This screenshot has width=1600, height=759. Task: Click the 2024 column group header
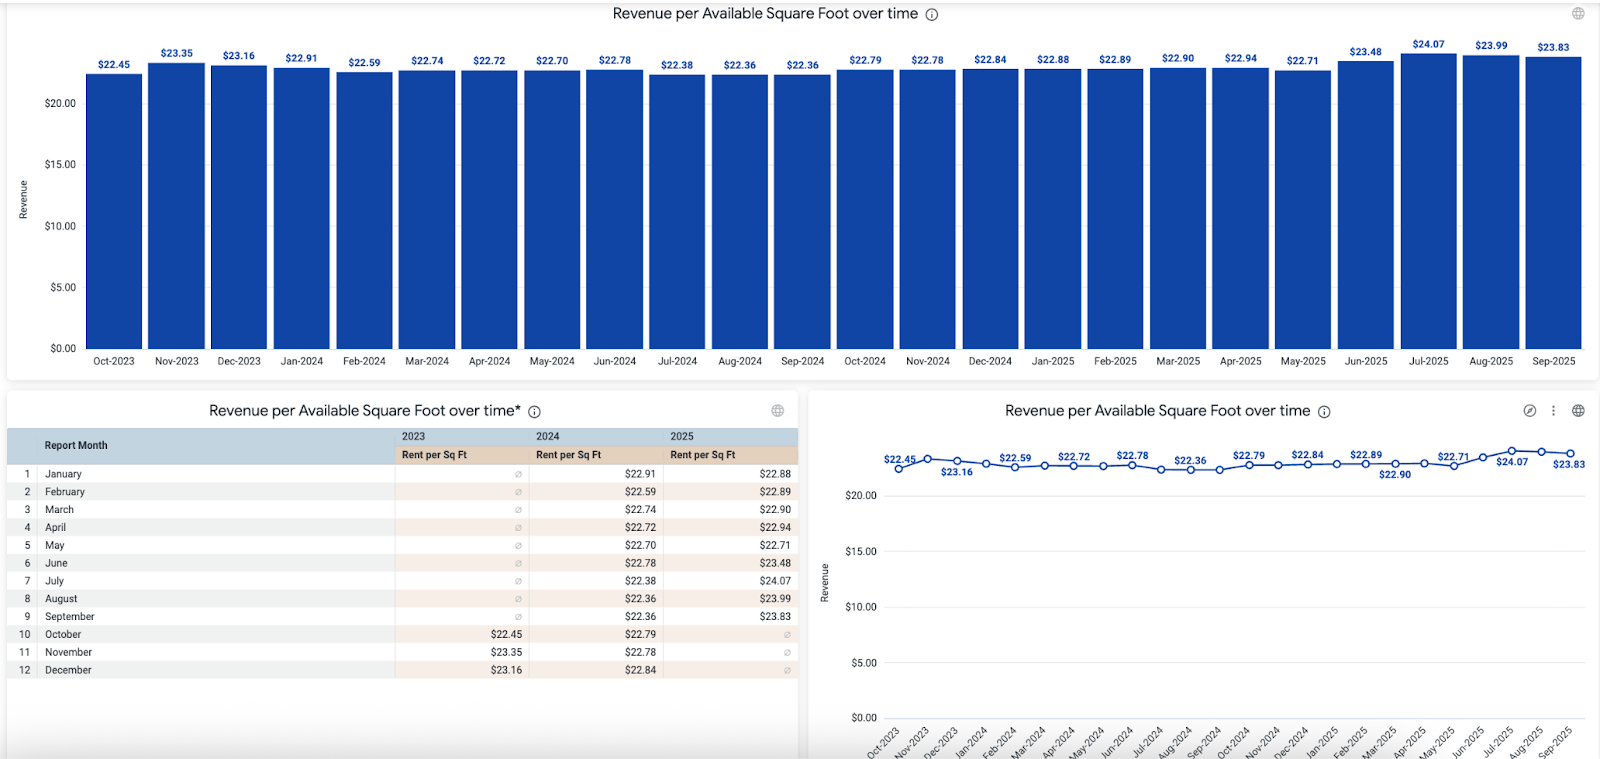pos(548,437)
